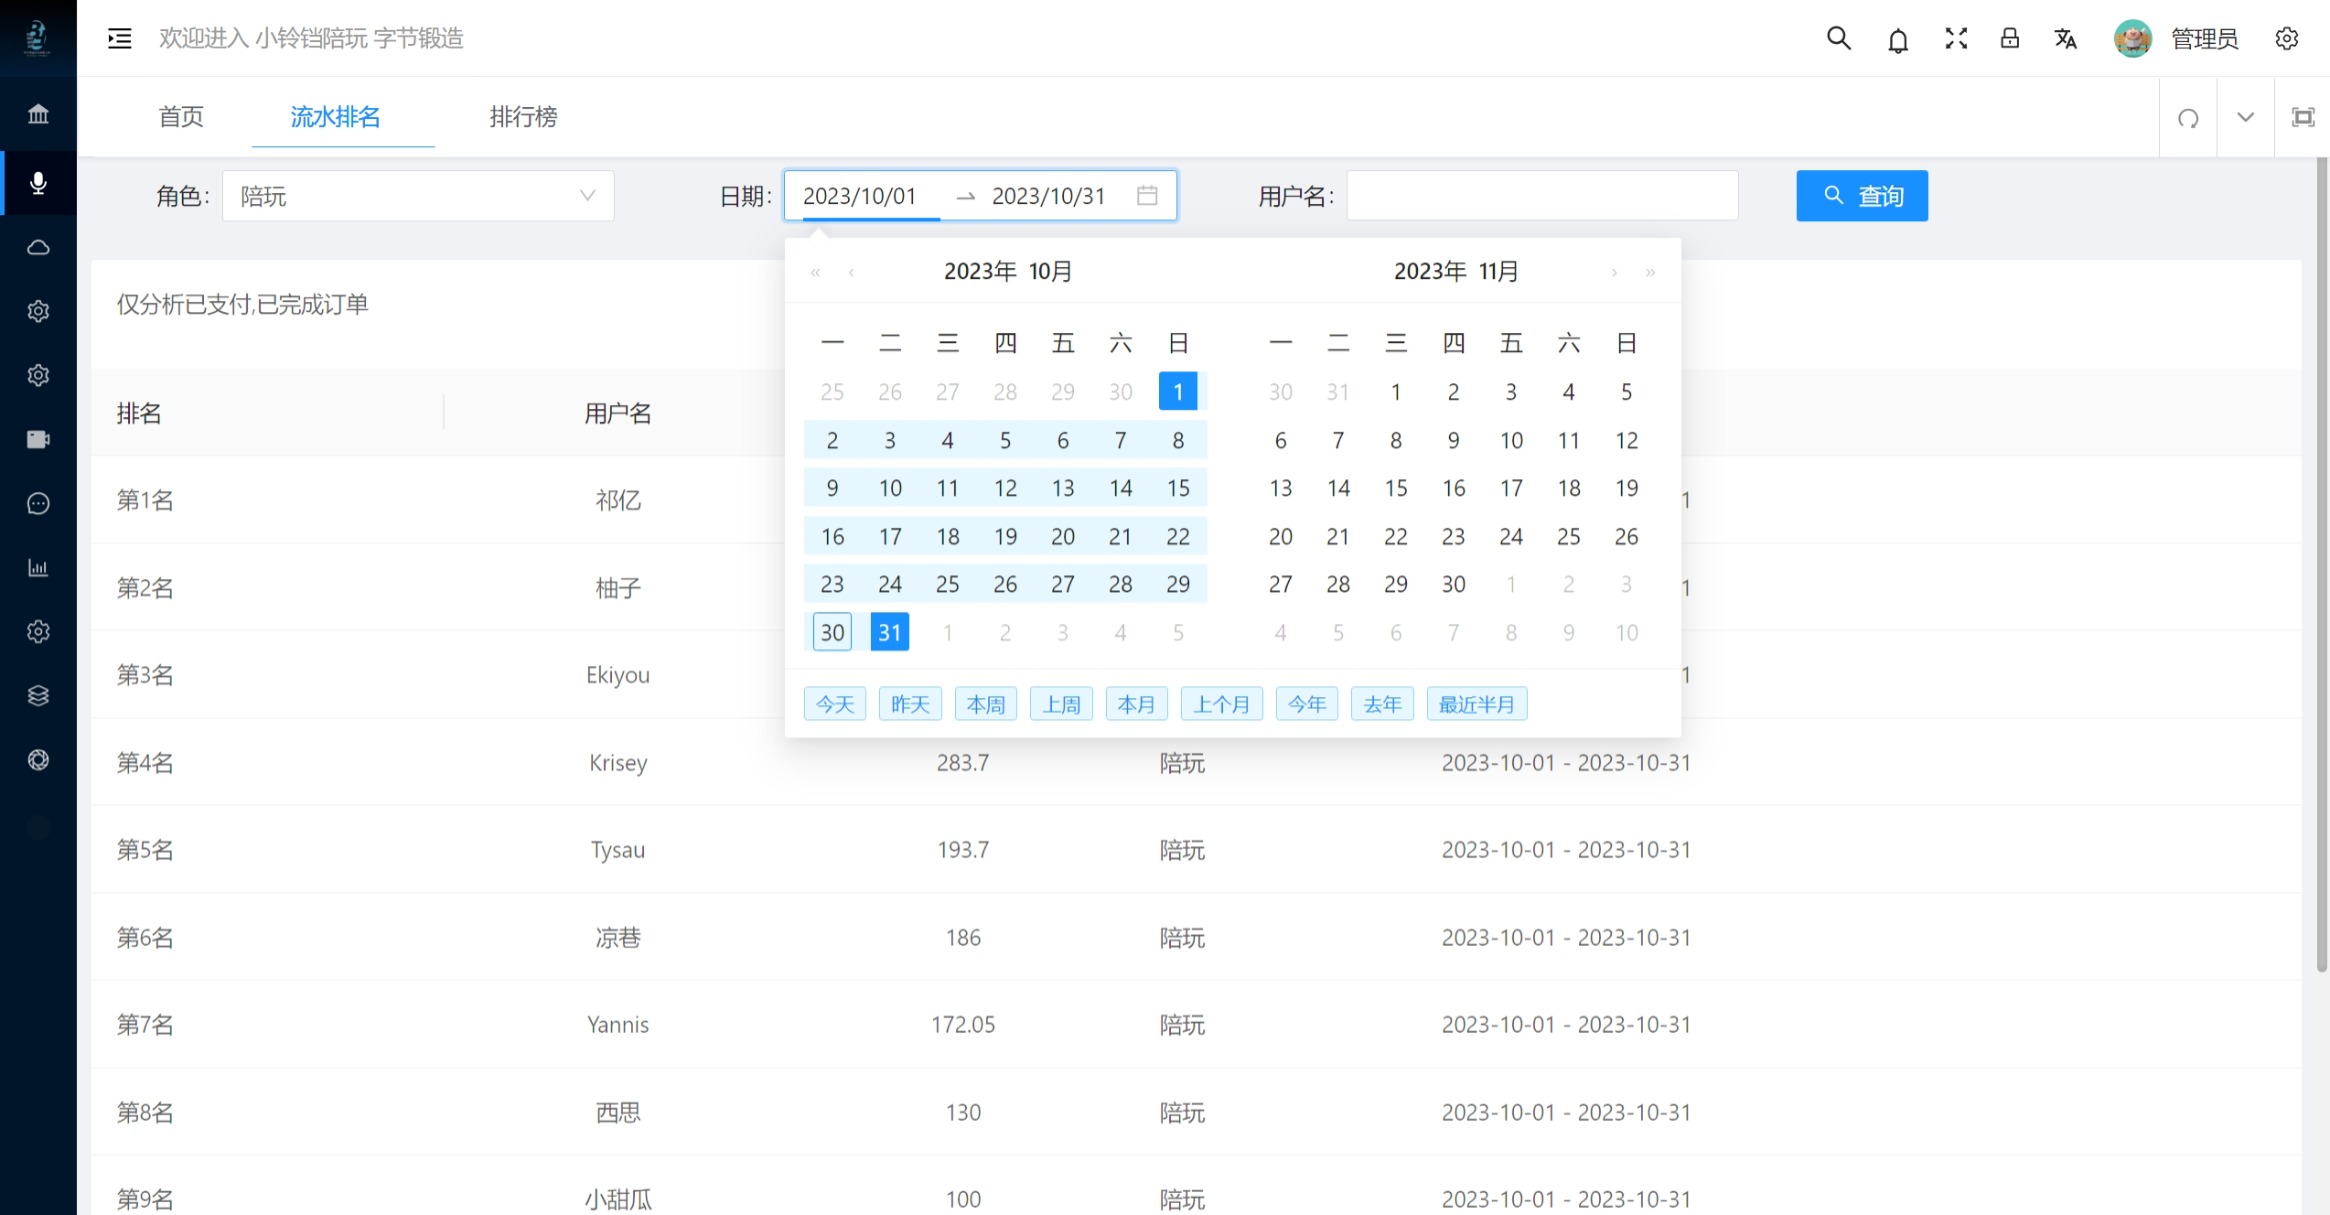Lock screen with padlock icon

2010,38
